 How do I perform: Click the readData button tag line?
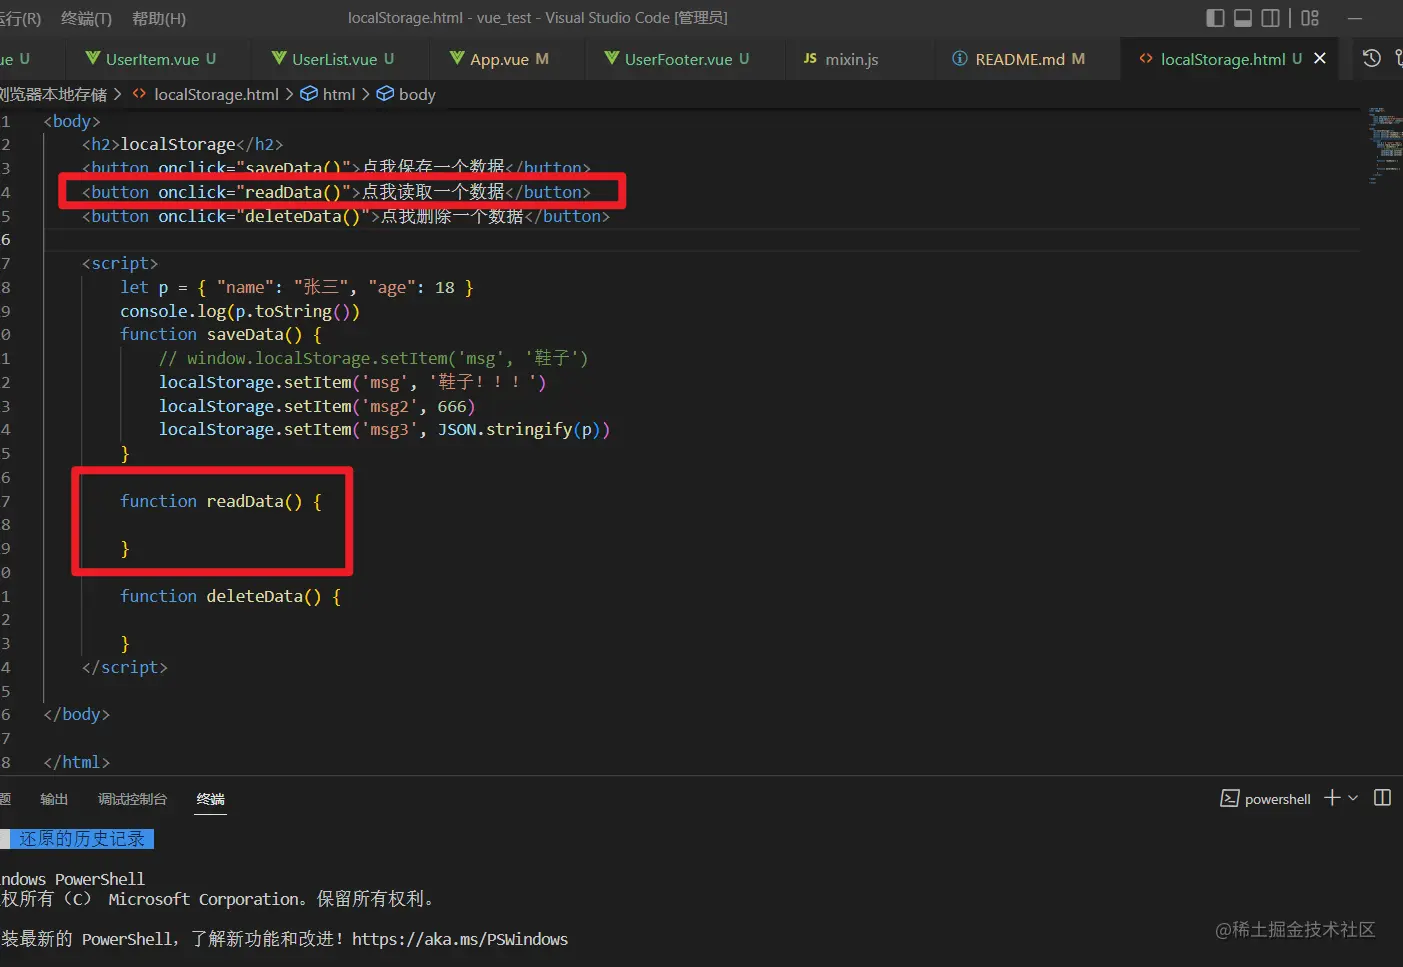click(x=336, y=192)
